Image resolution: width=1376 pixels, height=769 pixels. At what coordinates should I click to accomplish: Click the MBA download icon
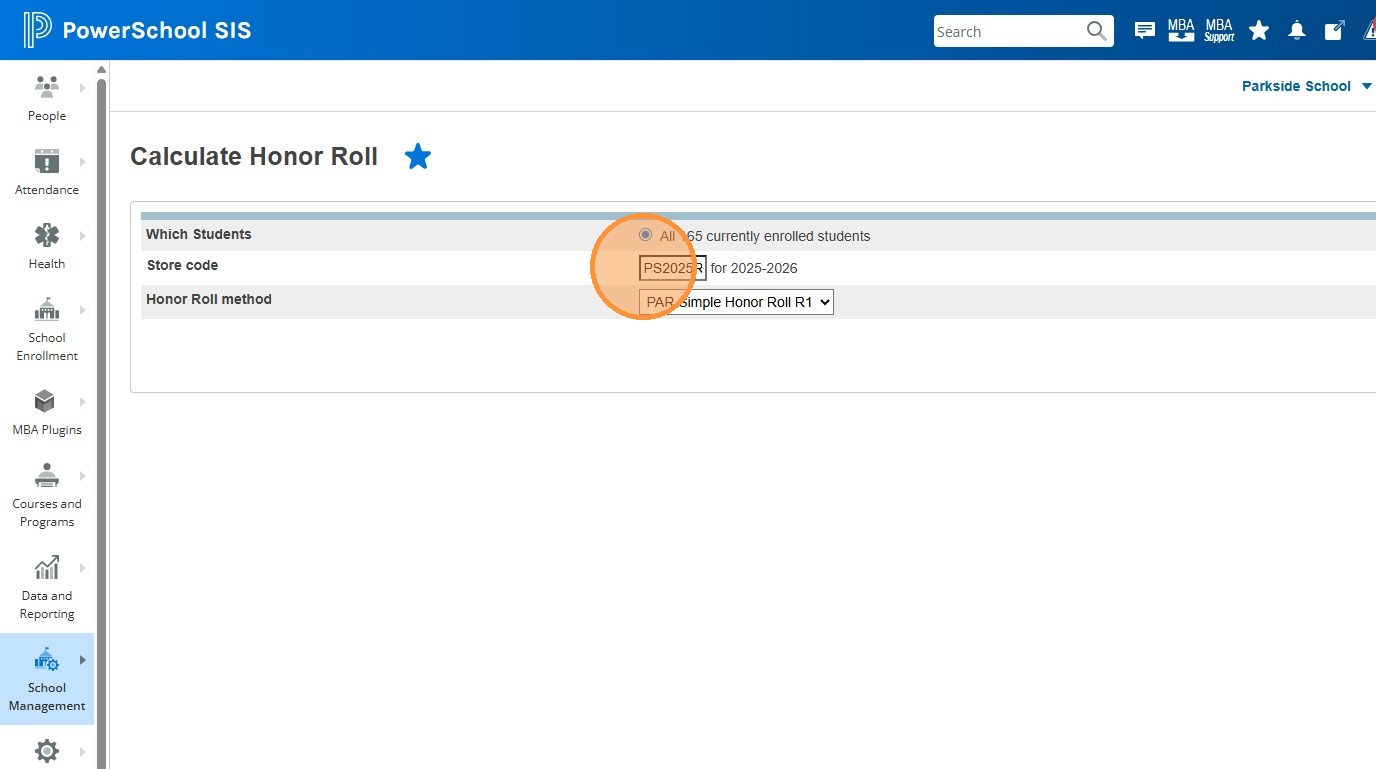(x=1181, y=30)
